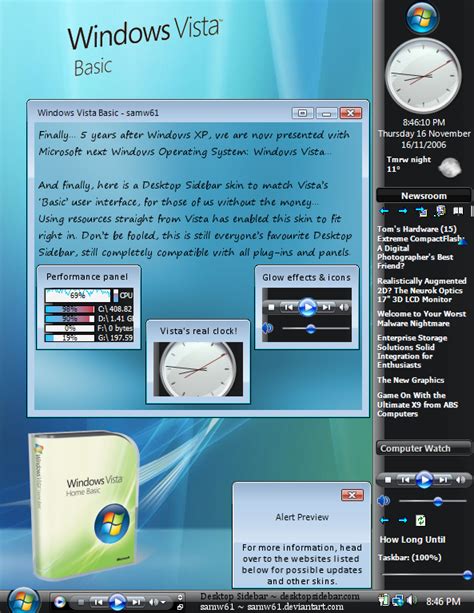Viewport: 474px width, 613px height.
Task: Click the analog clock in the sidebar
Action: click(423, 75)
